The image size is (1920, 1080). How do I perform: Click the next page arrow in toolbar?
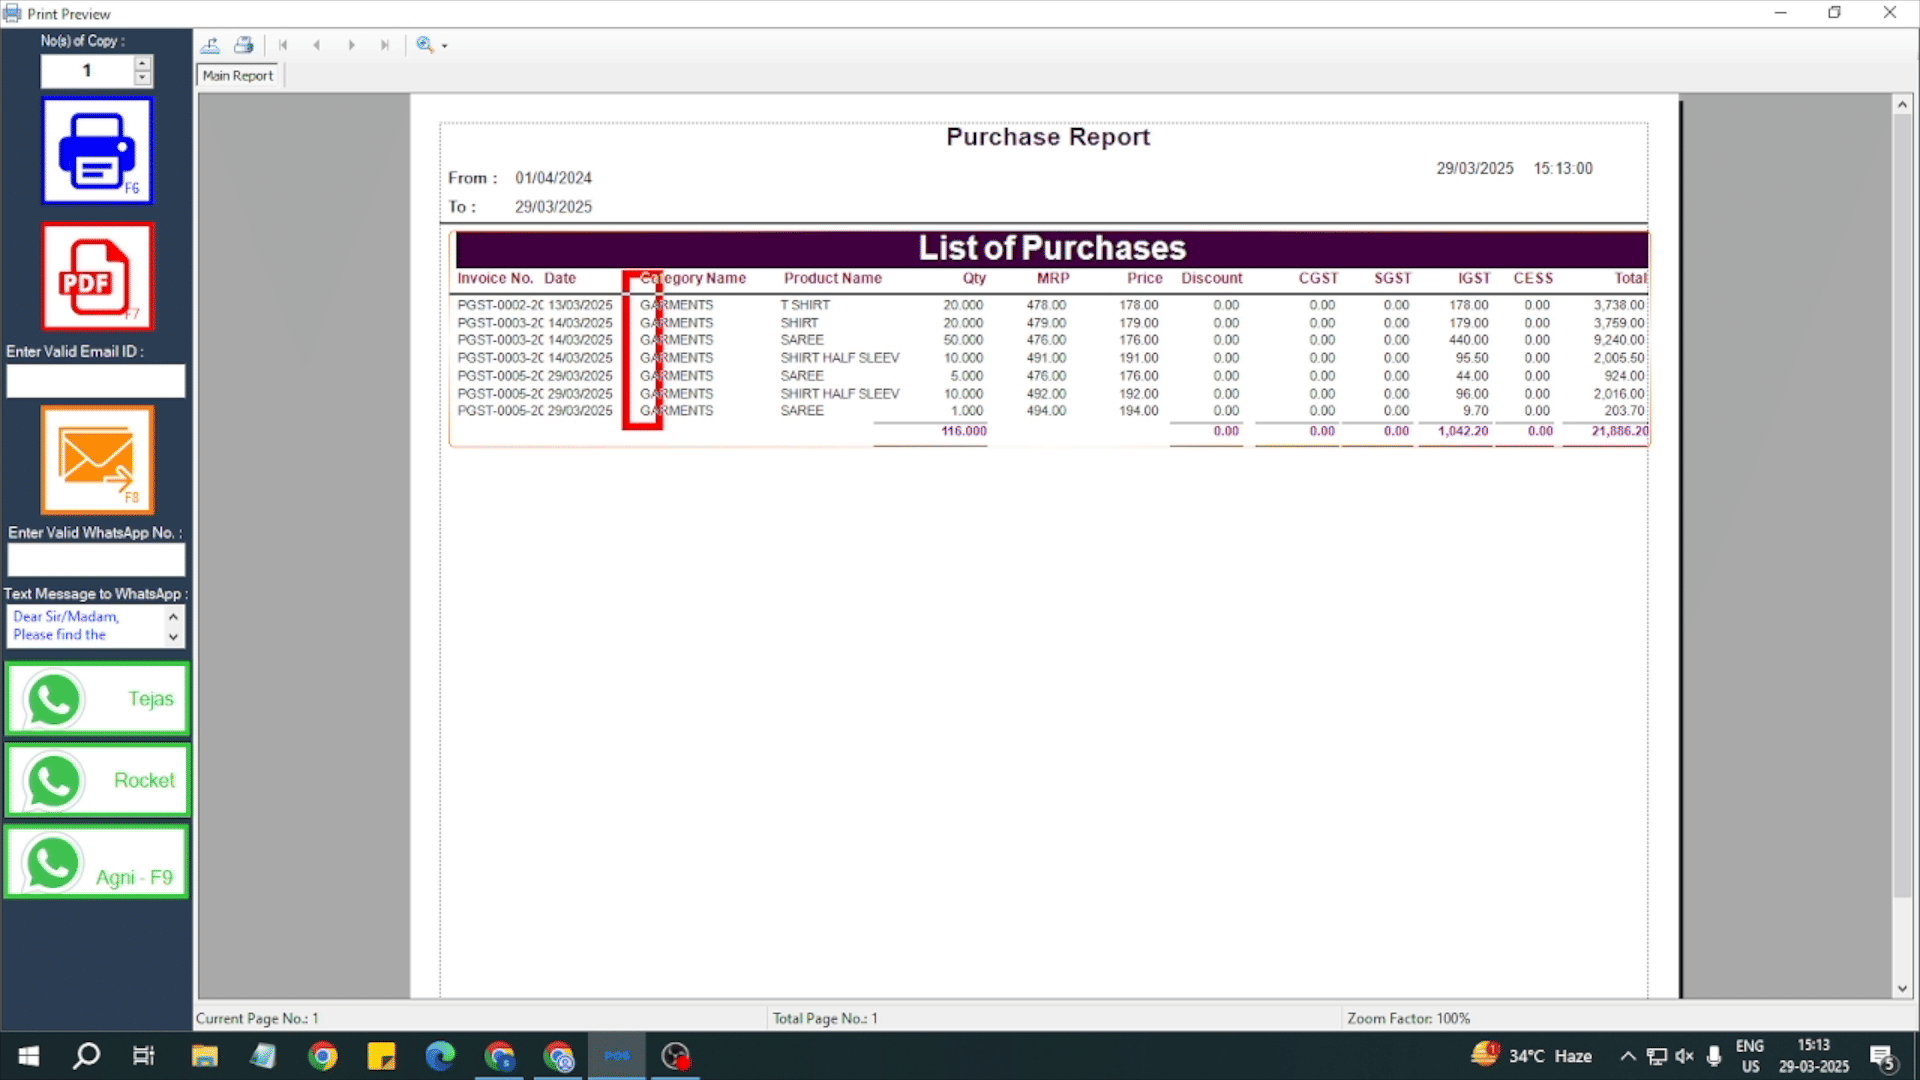click(351, 45)
